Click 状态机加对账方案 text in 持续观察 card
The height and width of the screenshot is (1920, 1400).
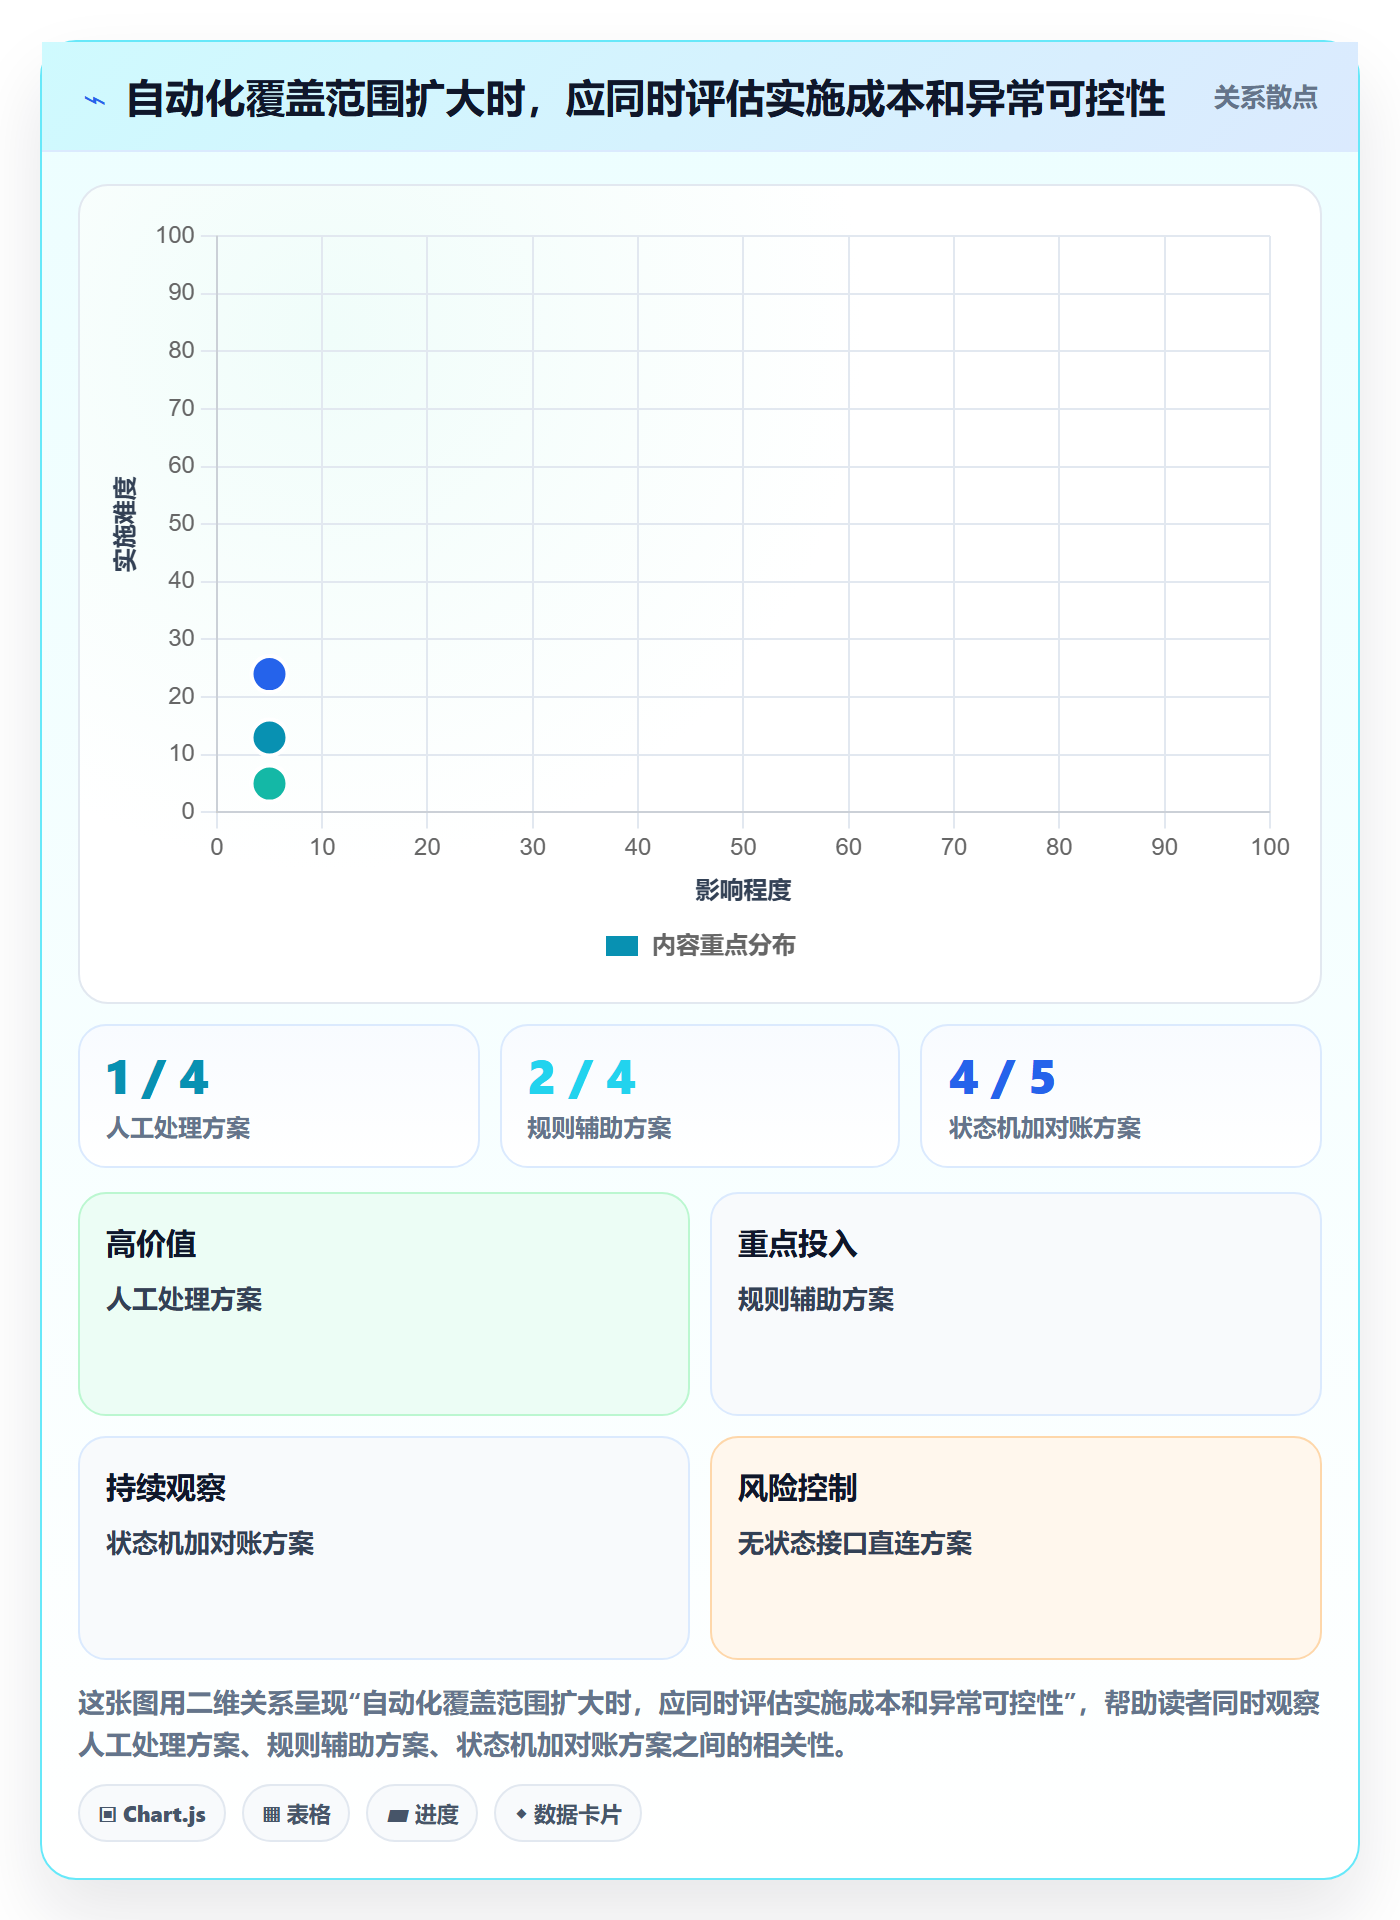(210, 1543)
